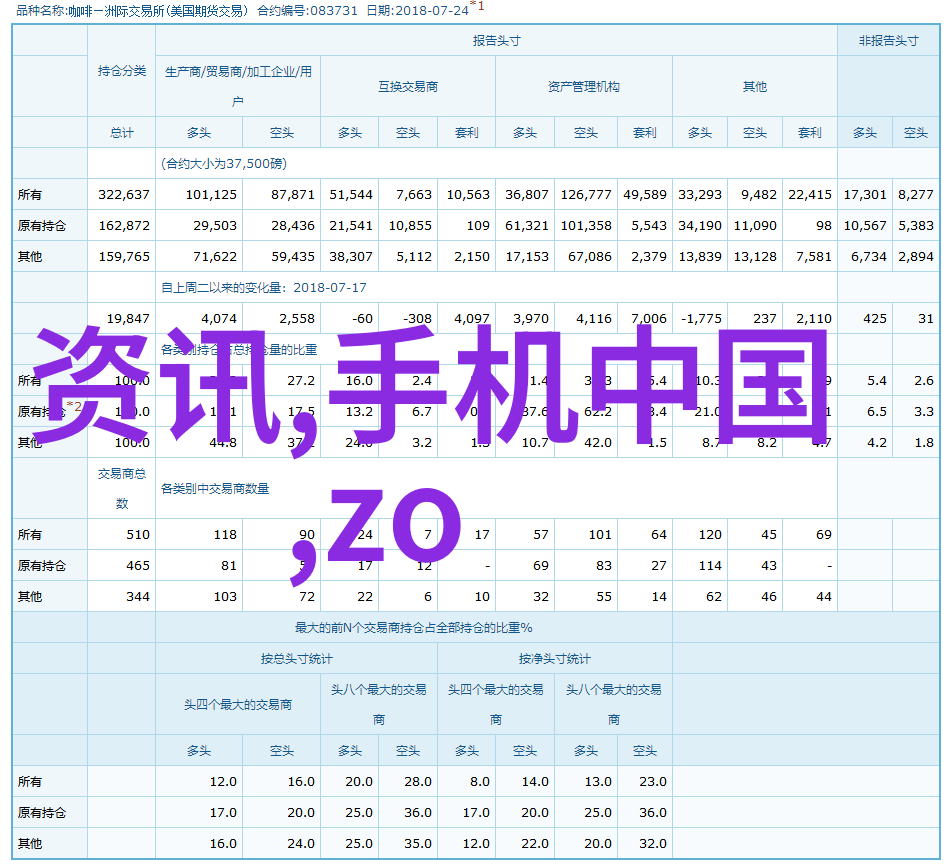Click cell value 49,589
950x867 pixels.
click(x=645, y=194)
